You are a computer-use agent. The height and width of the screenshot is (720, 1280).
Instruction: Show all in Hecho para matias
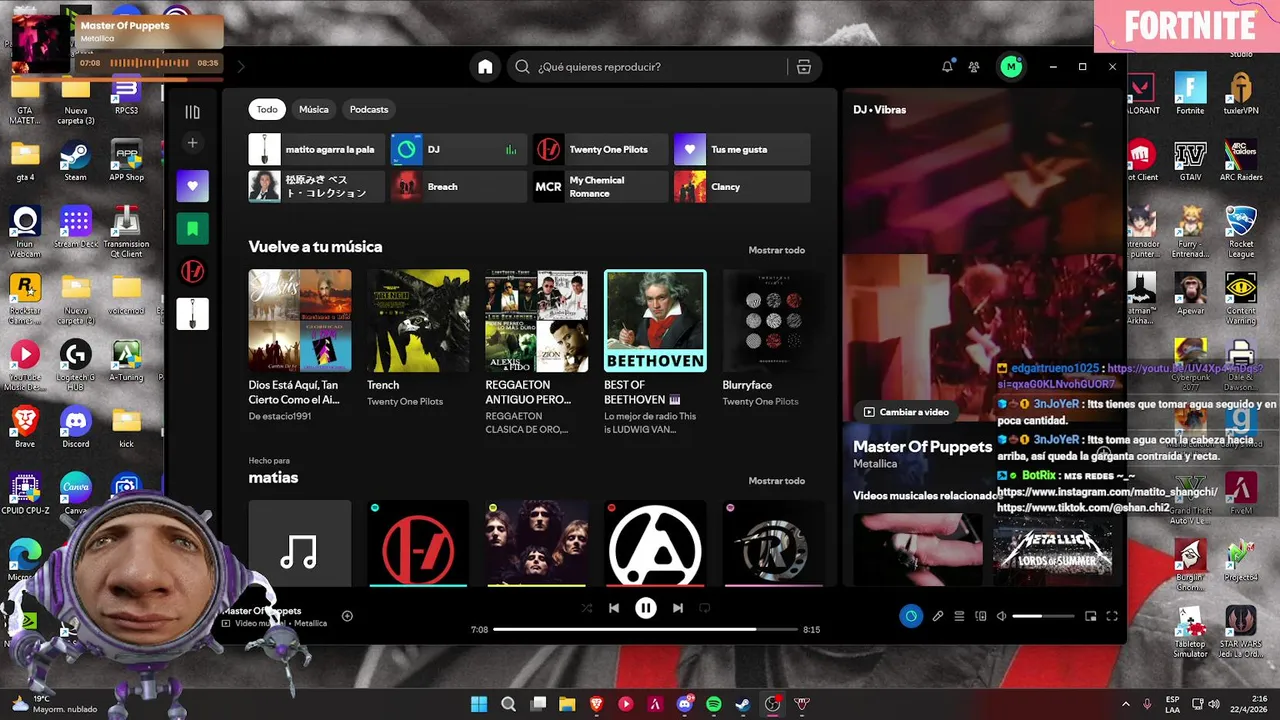click(x=776, y=481)
